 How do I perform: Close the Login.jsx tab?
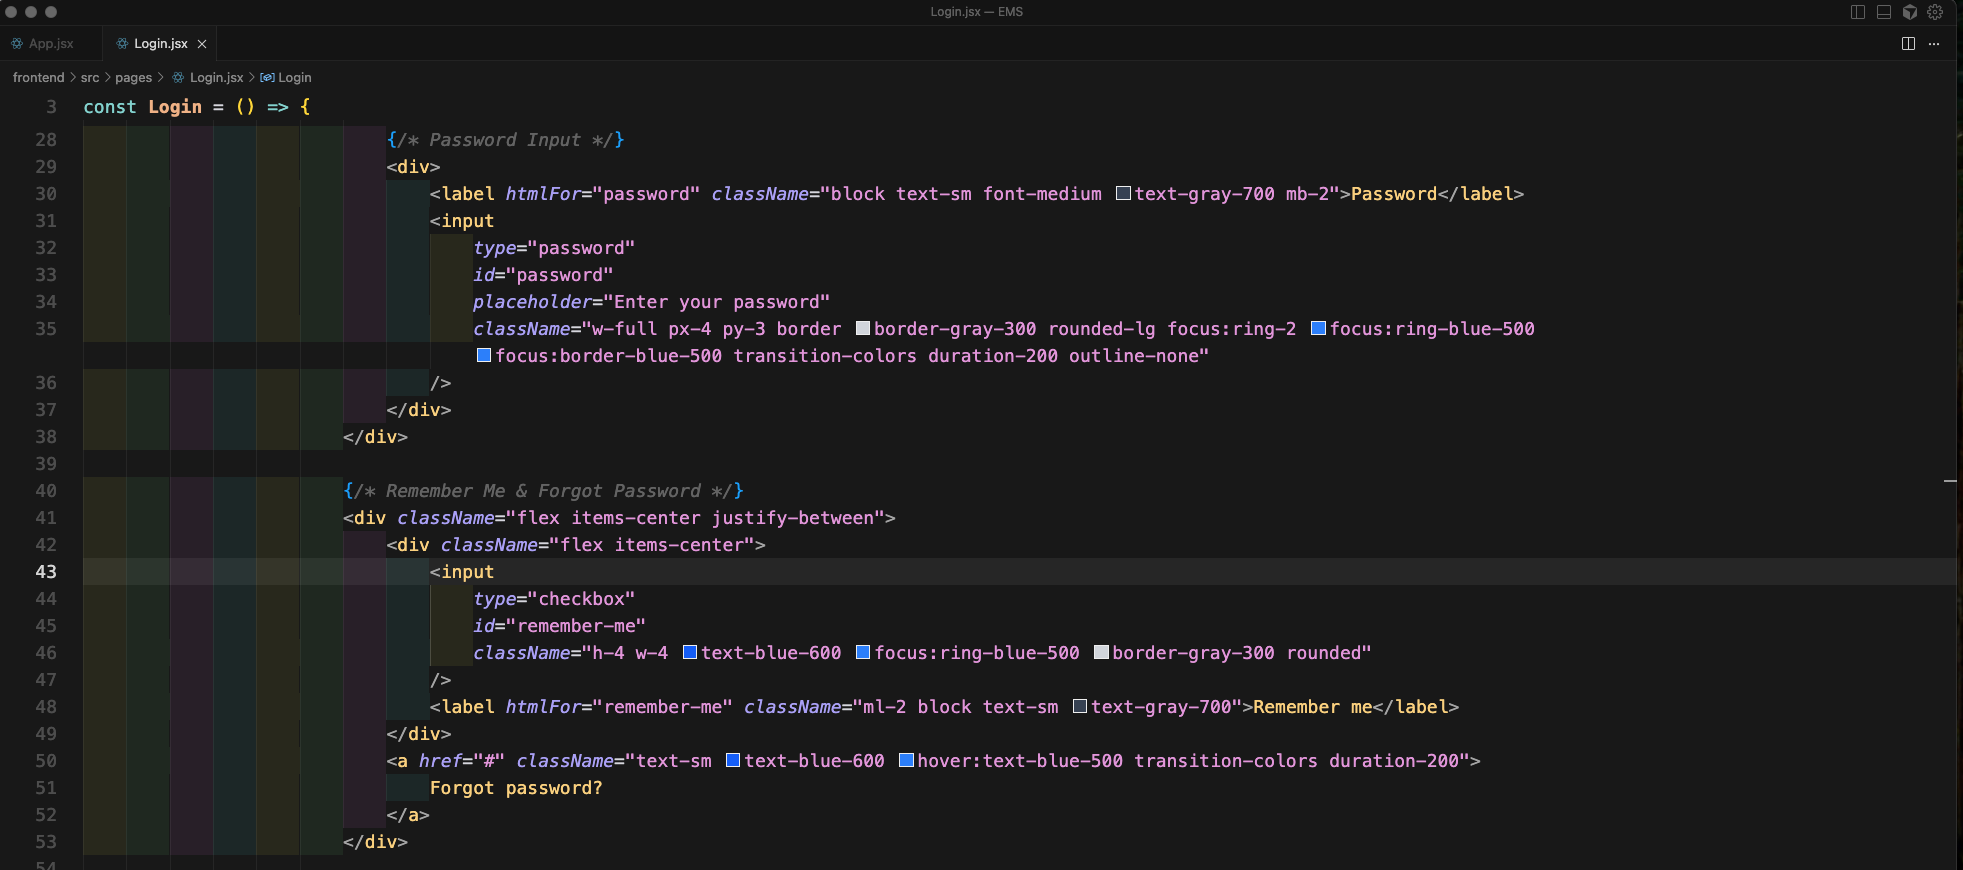pyautogui.click(x=202, y=44)
